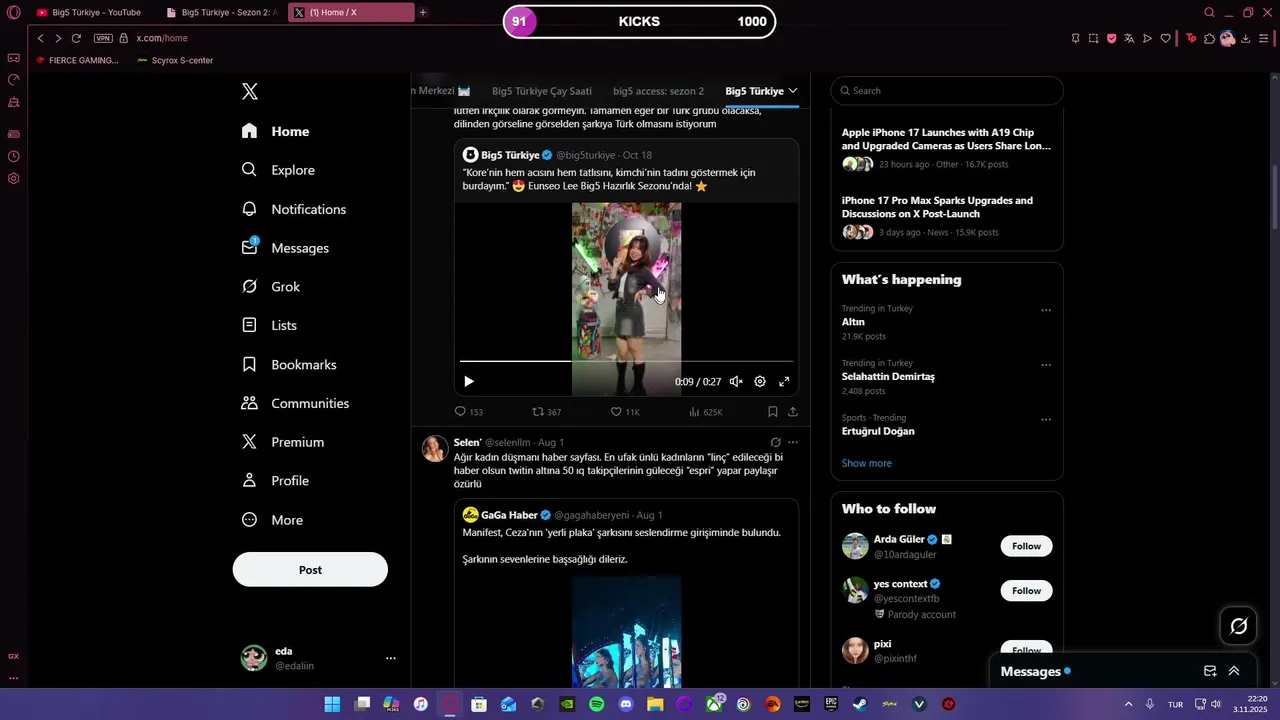Compose new message in Messages drawer
The height and width of the screenshot is (720, 1280).
coord(1210,671)
